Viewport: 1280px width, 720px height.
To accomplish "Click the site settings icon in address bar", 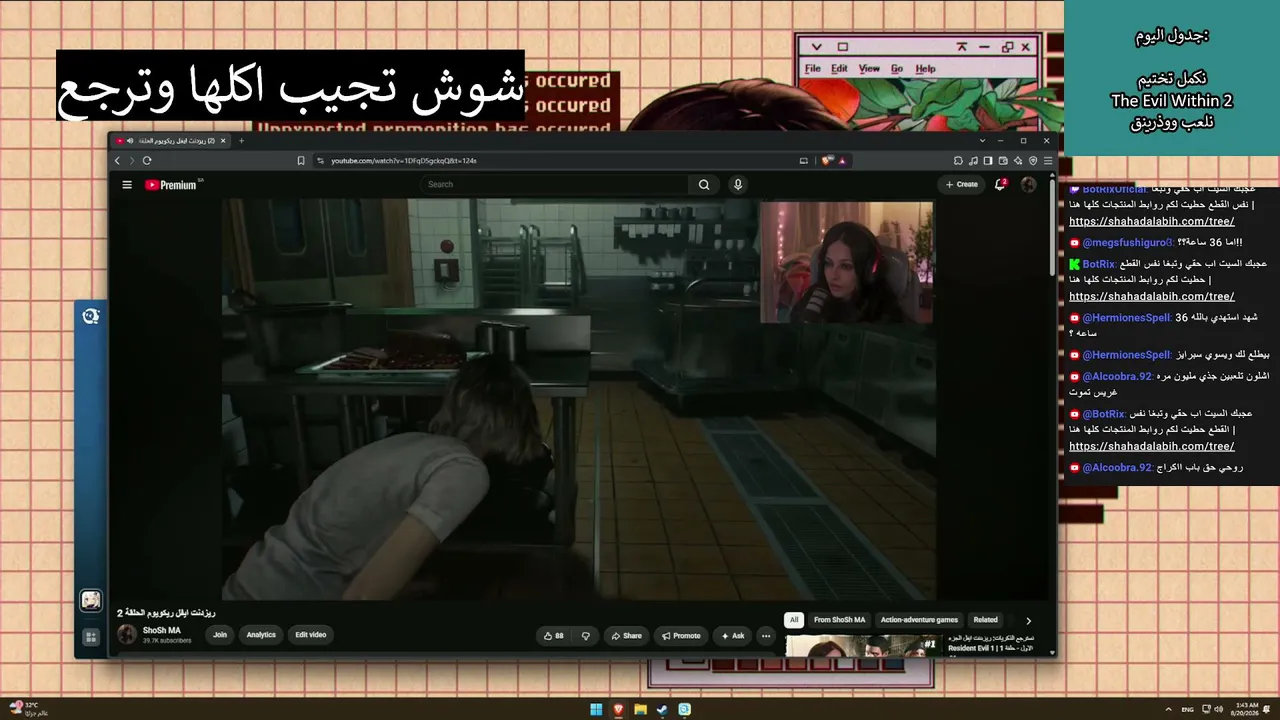I will [x=321, y=161].
